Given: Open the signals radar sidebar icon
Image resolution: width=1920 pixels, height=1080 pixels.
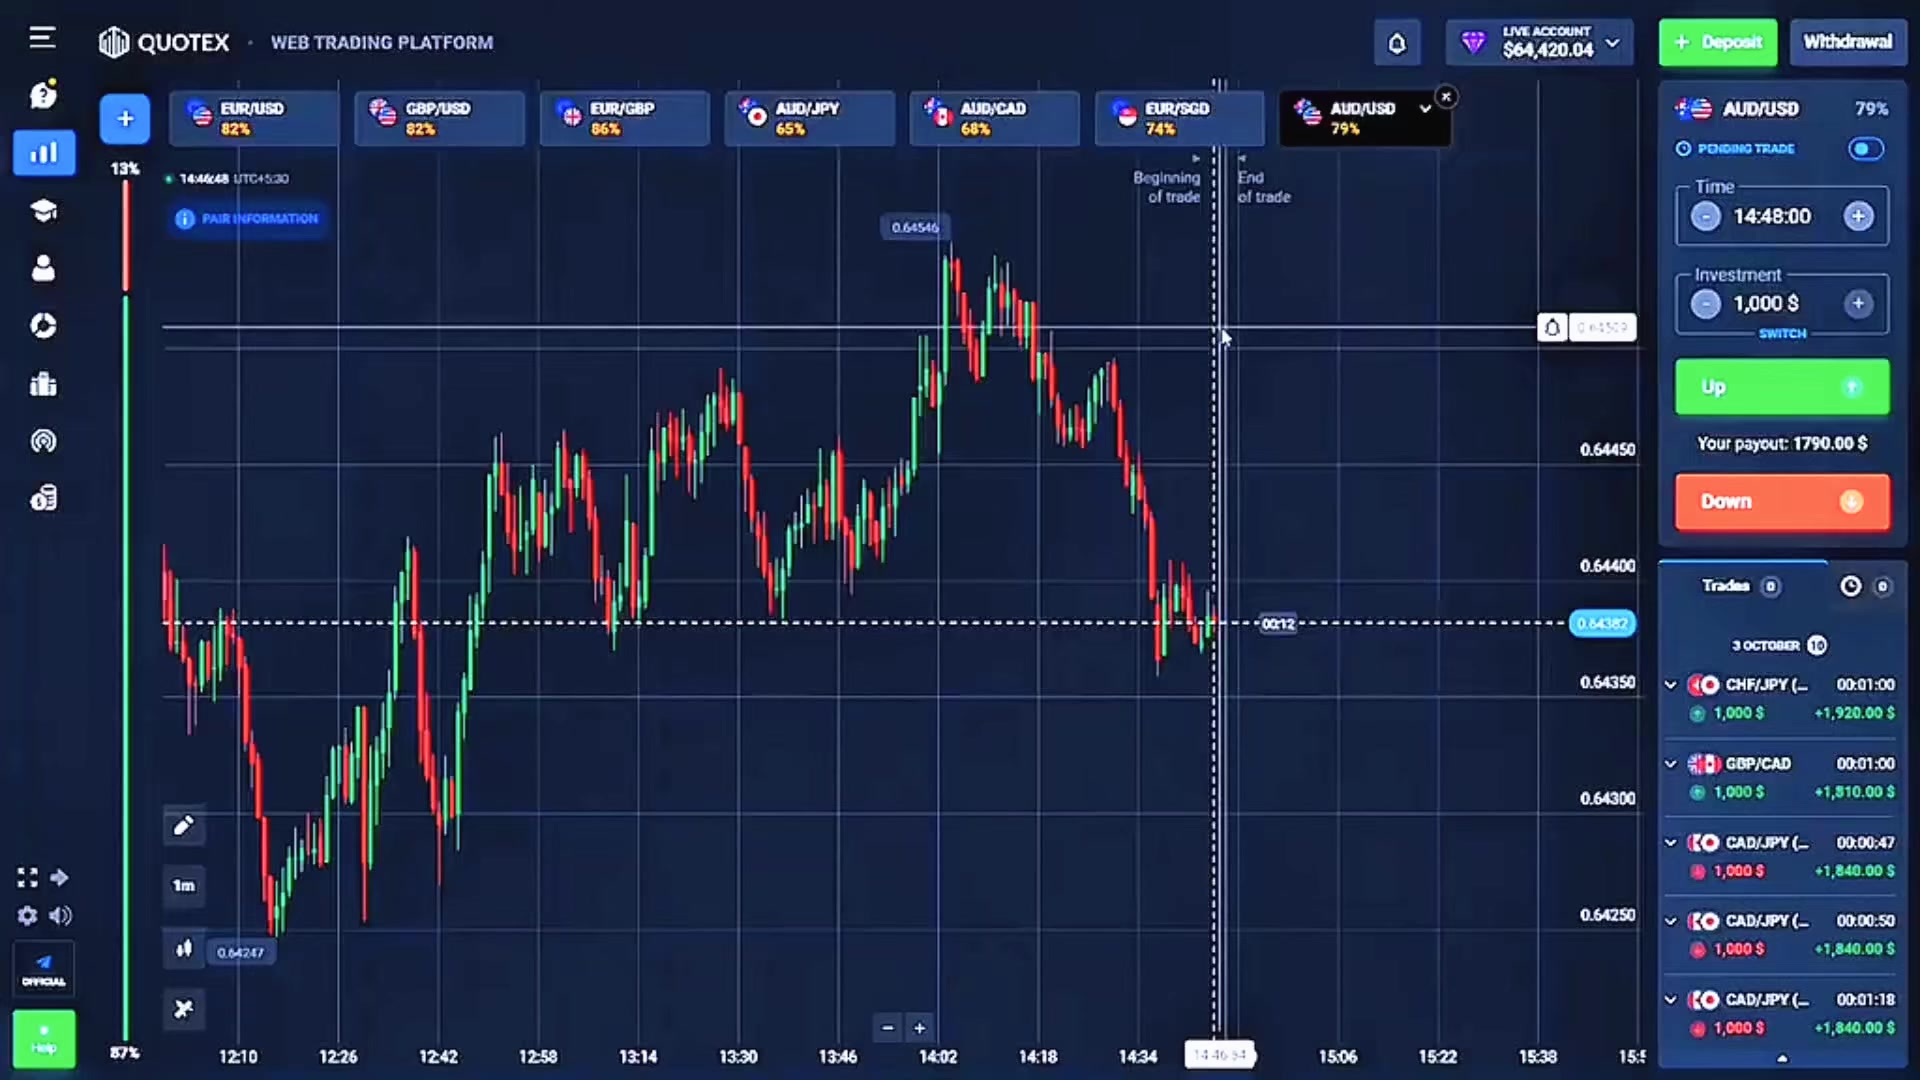Looking at the screenshot, I should click(x=43, y=441).
